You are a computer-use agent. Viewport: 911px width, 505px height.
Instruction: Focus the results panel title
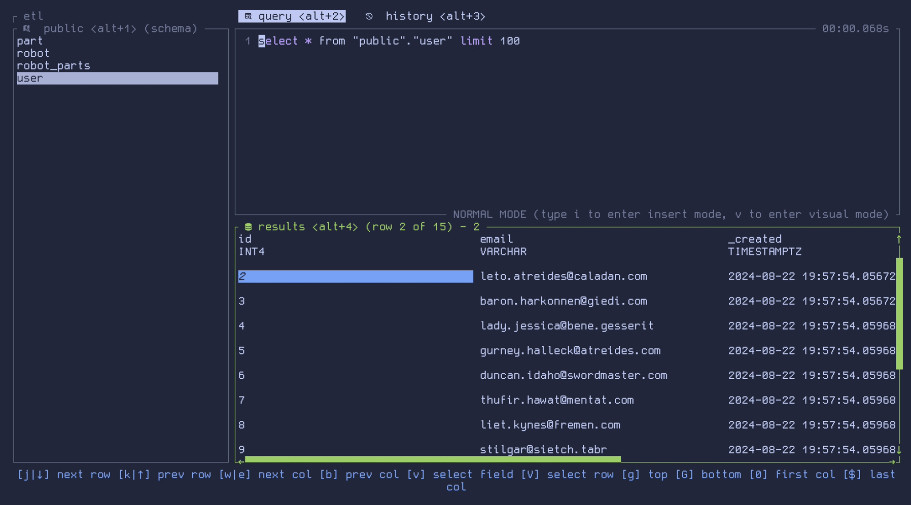click(369, 227)
